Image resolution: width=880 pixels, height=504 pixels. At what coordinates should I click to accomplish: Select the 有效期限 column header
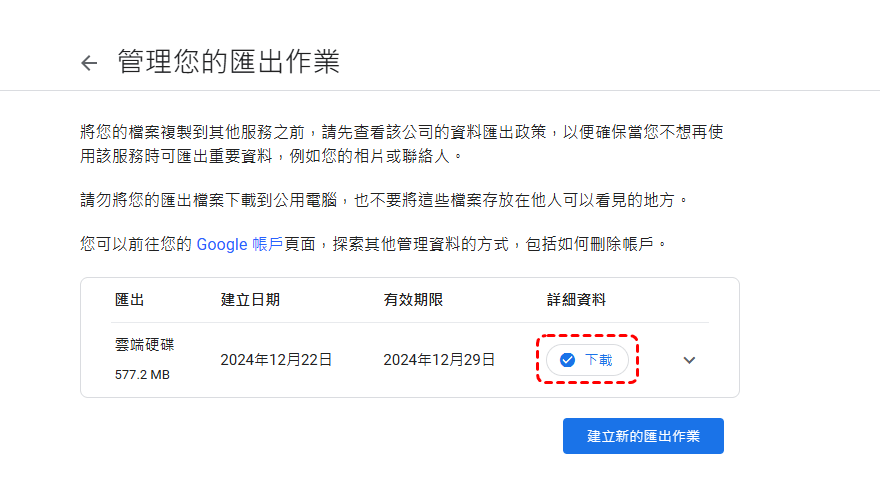click(412, 300)
